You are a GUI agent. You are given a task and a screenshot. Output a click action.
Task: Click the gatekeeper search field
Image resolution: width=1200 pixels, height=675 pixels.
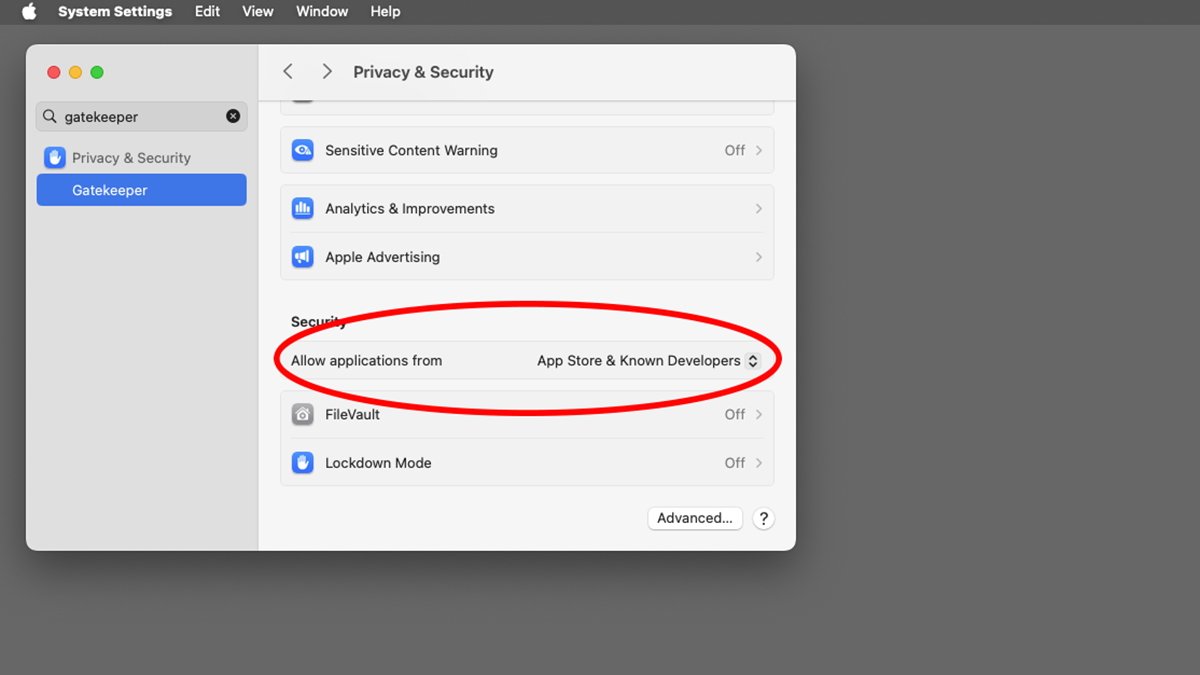coord(141,116)
